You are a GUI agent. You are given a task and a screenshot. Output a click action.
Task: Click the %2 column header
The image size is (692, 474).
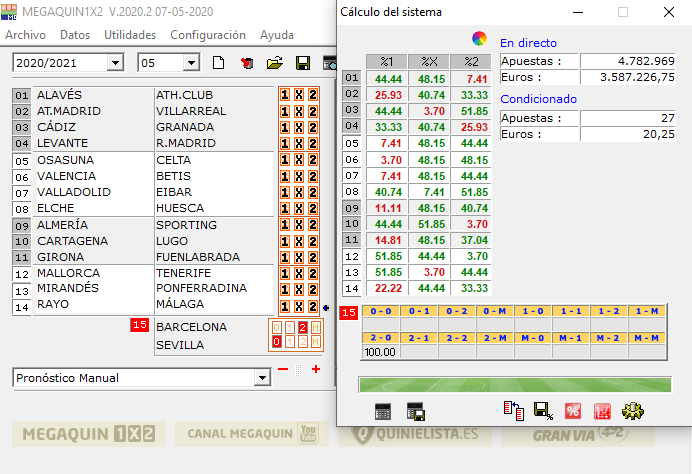pos(471,61)
